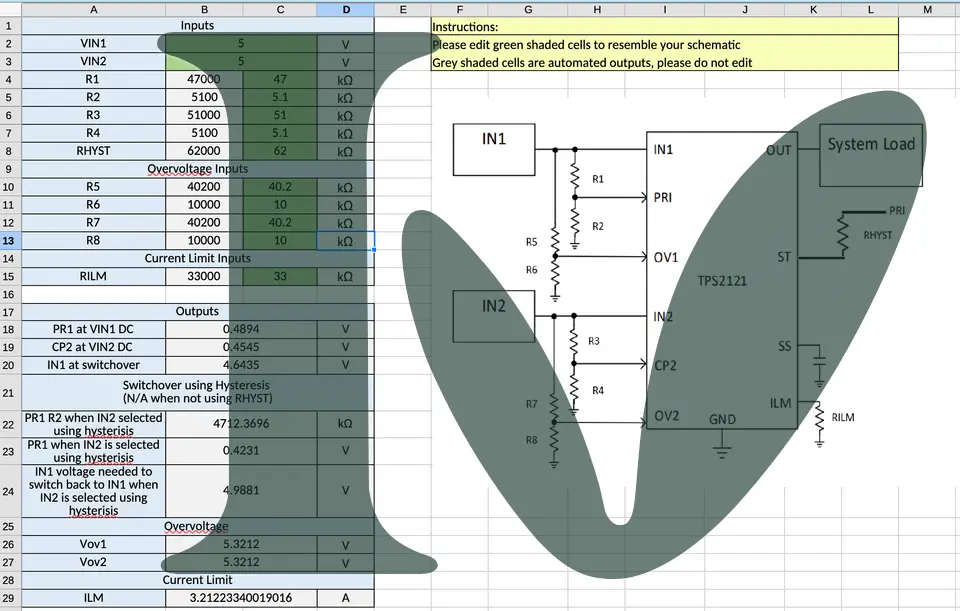The image size is (960, 611).
Task: Click the R2 value "5100" in row 5
Action: point(204,97)
